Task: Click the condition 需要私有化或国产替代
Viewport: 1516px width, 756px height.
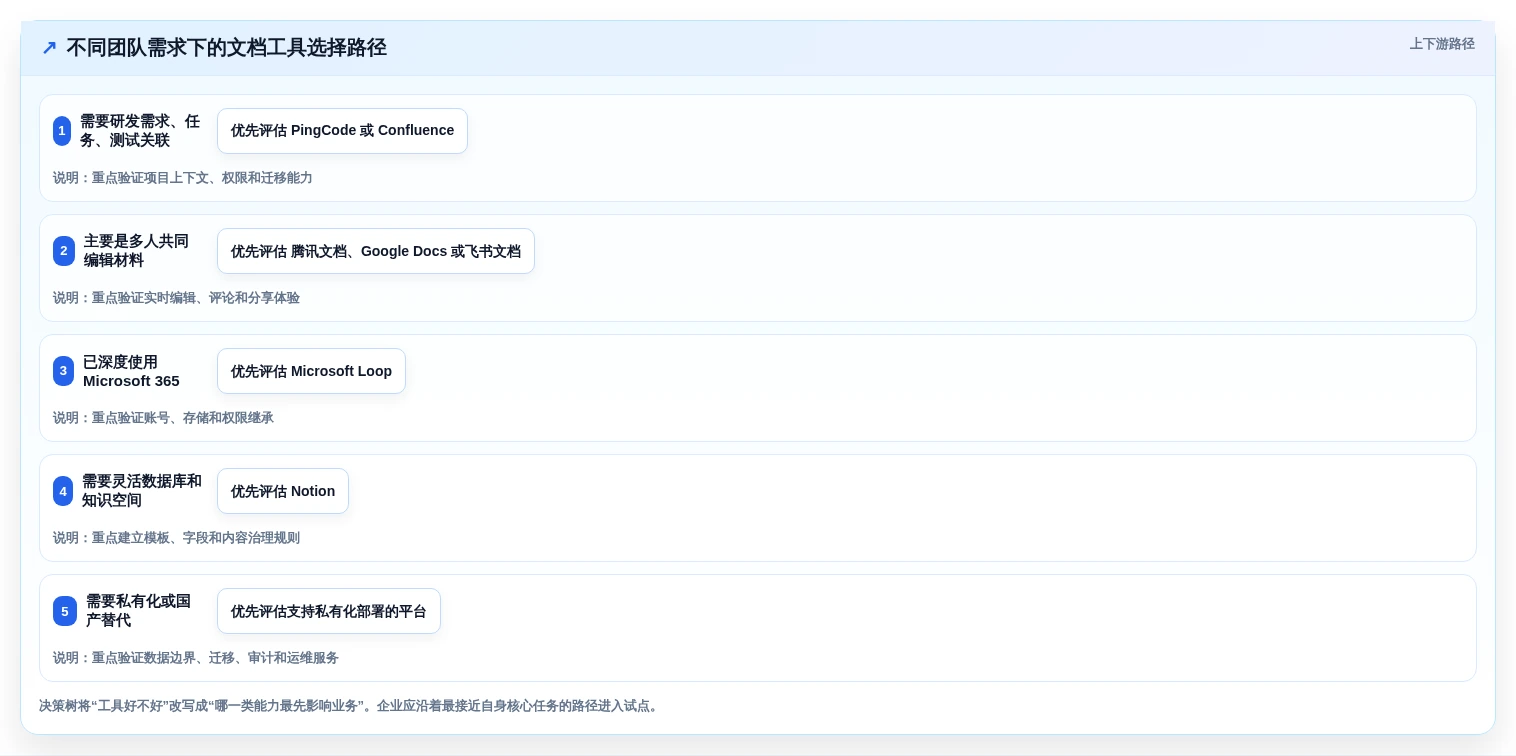Action: click(138, 611)
